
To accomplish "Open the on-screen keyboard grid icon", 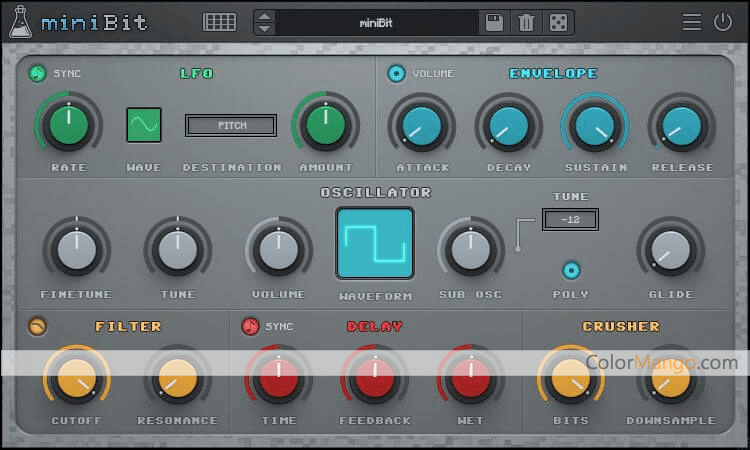I will tap(219, 22).
